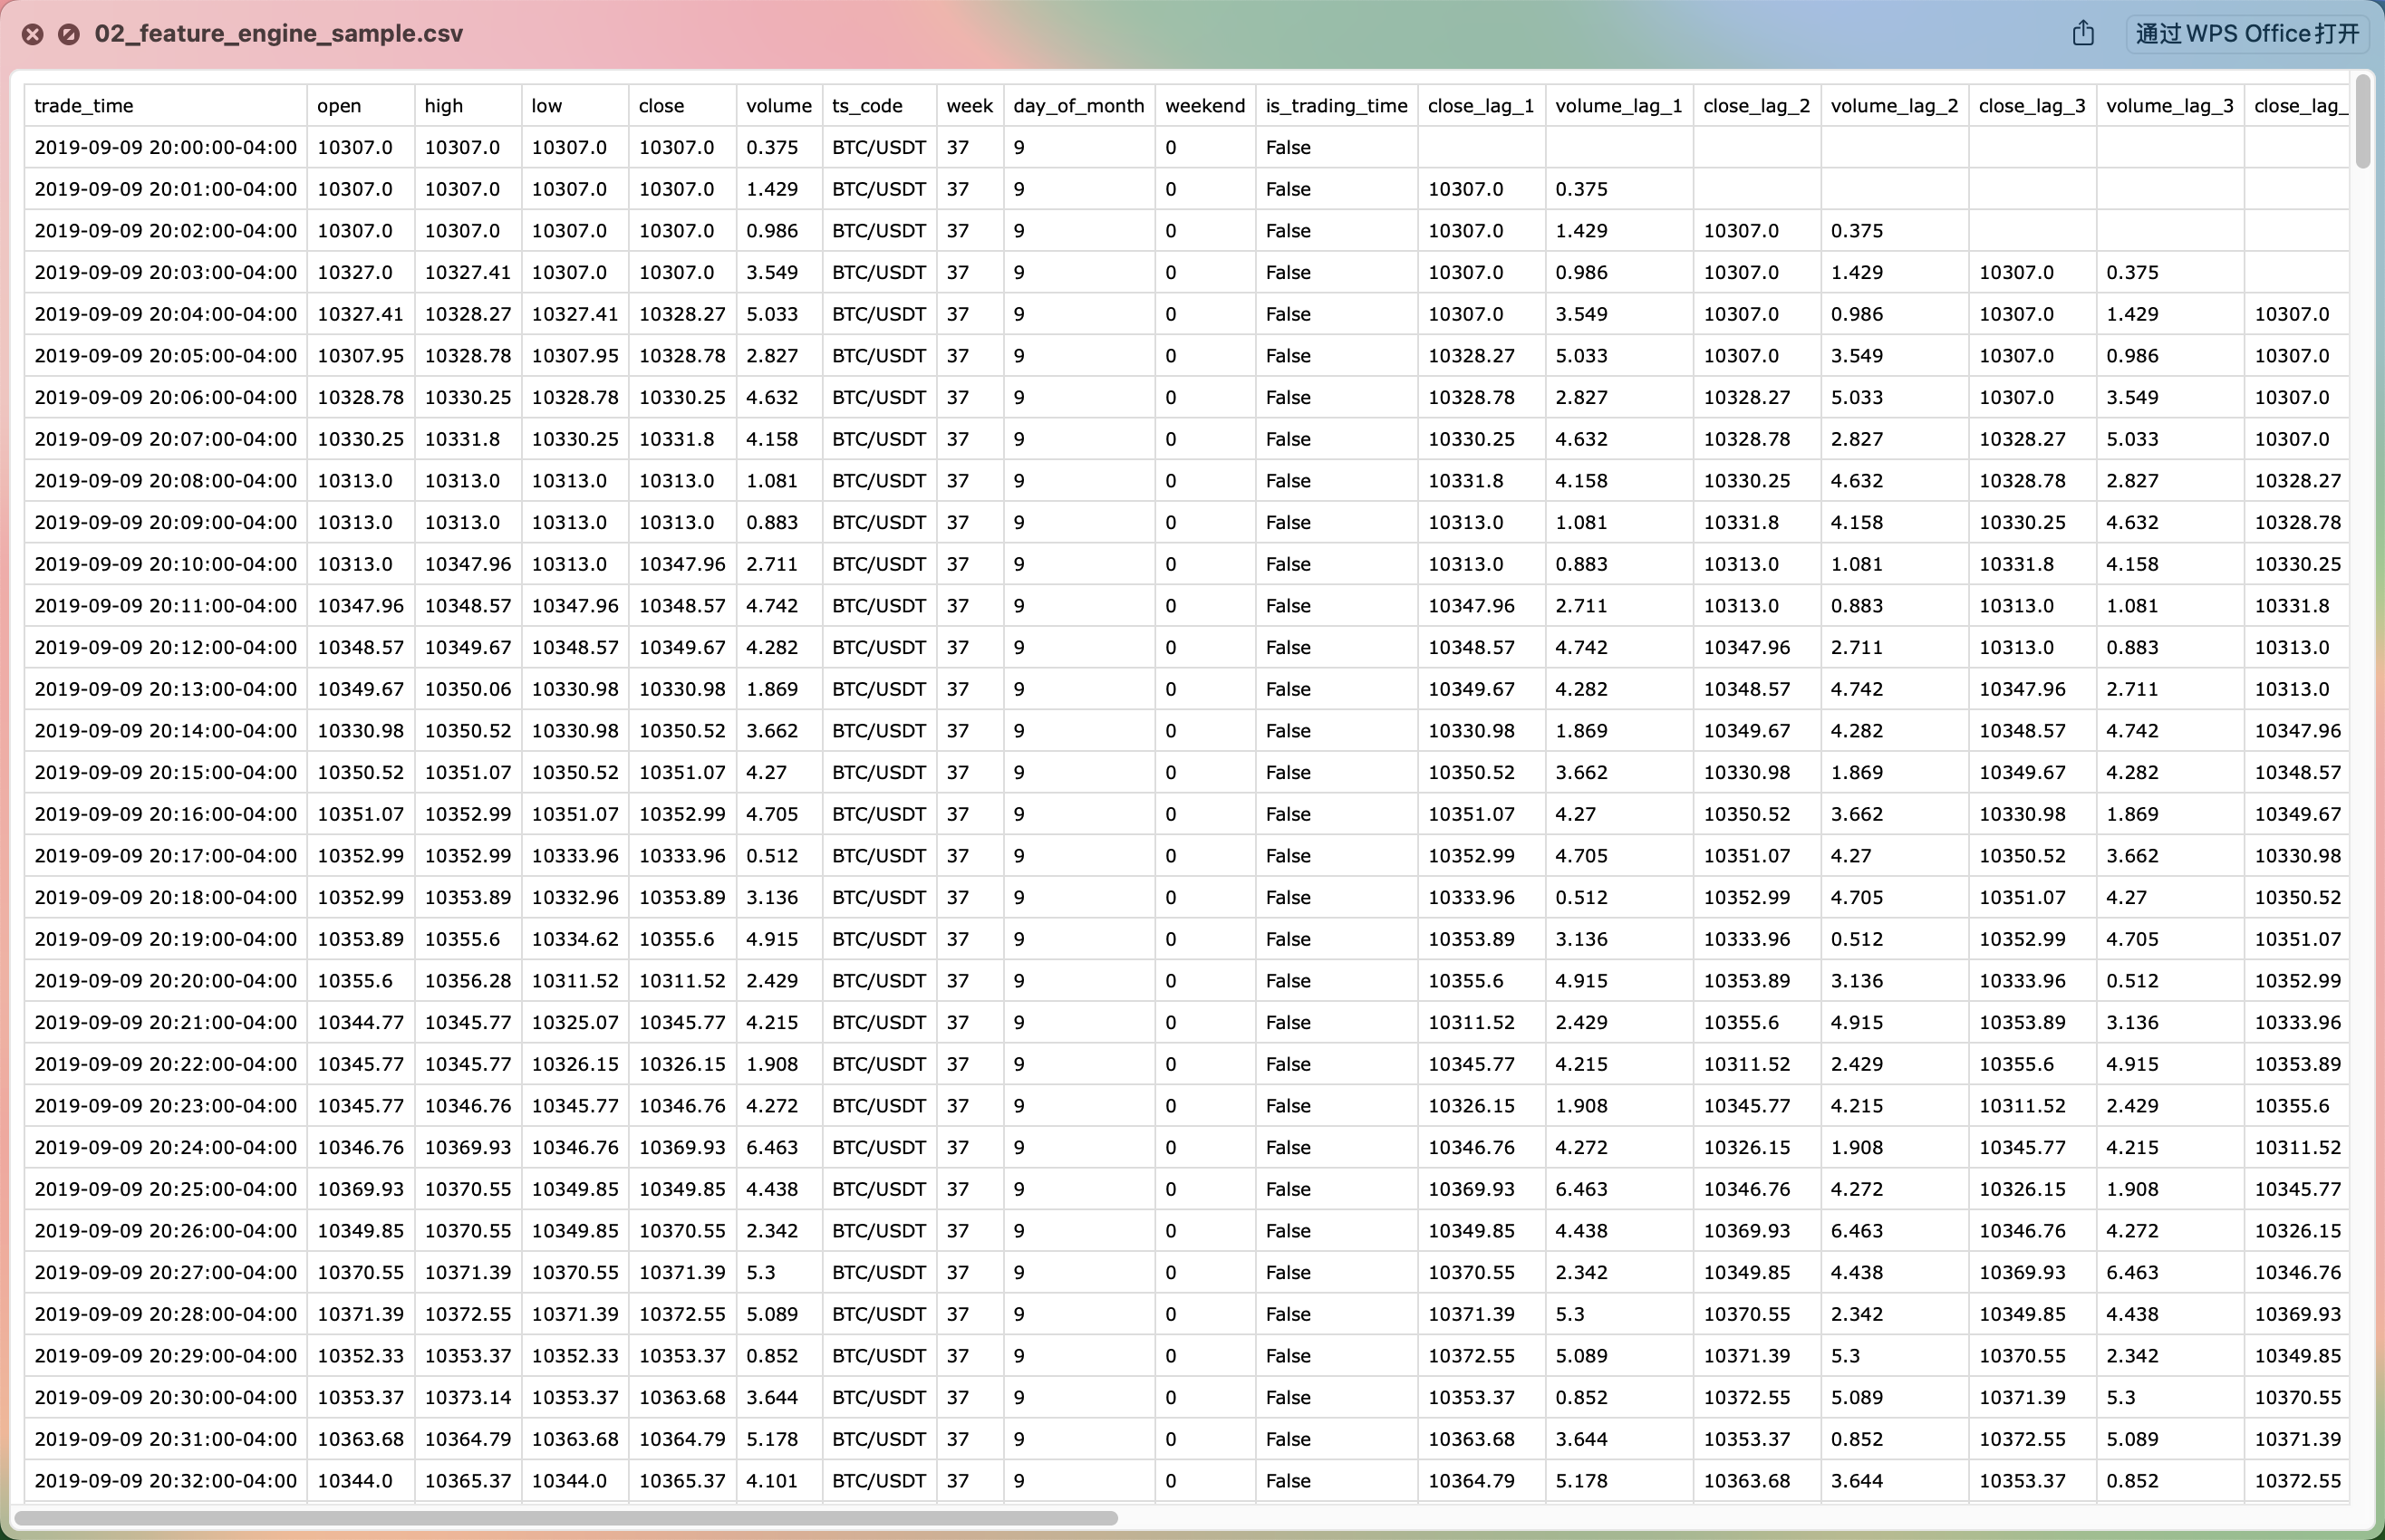The image size is (2385, 1540).
Task: Click the close_lag_1 column header
Action: point(1481,106)
